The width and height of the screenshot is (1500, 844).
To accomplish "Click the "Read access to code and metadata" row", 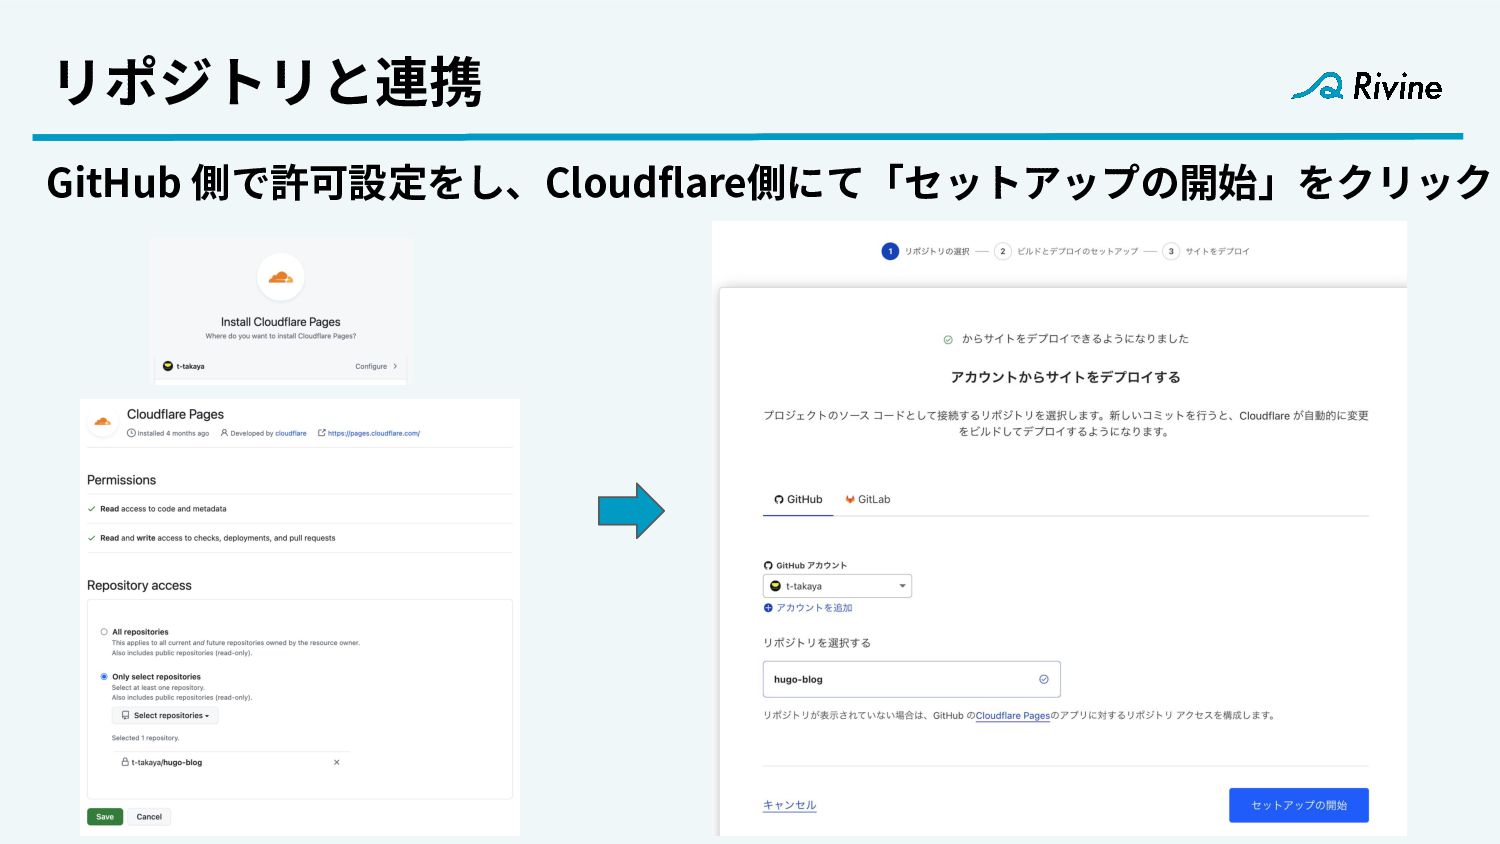I will pos(300,509).
